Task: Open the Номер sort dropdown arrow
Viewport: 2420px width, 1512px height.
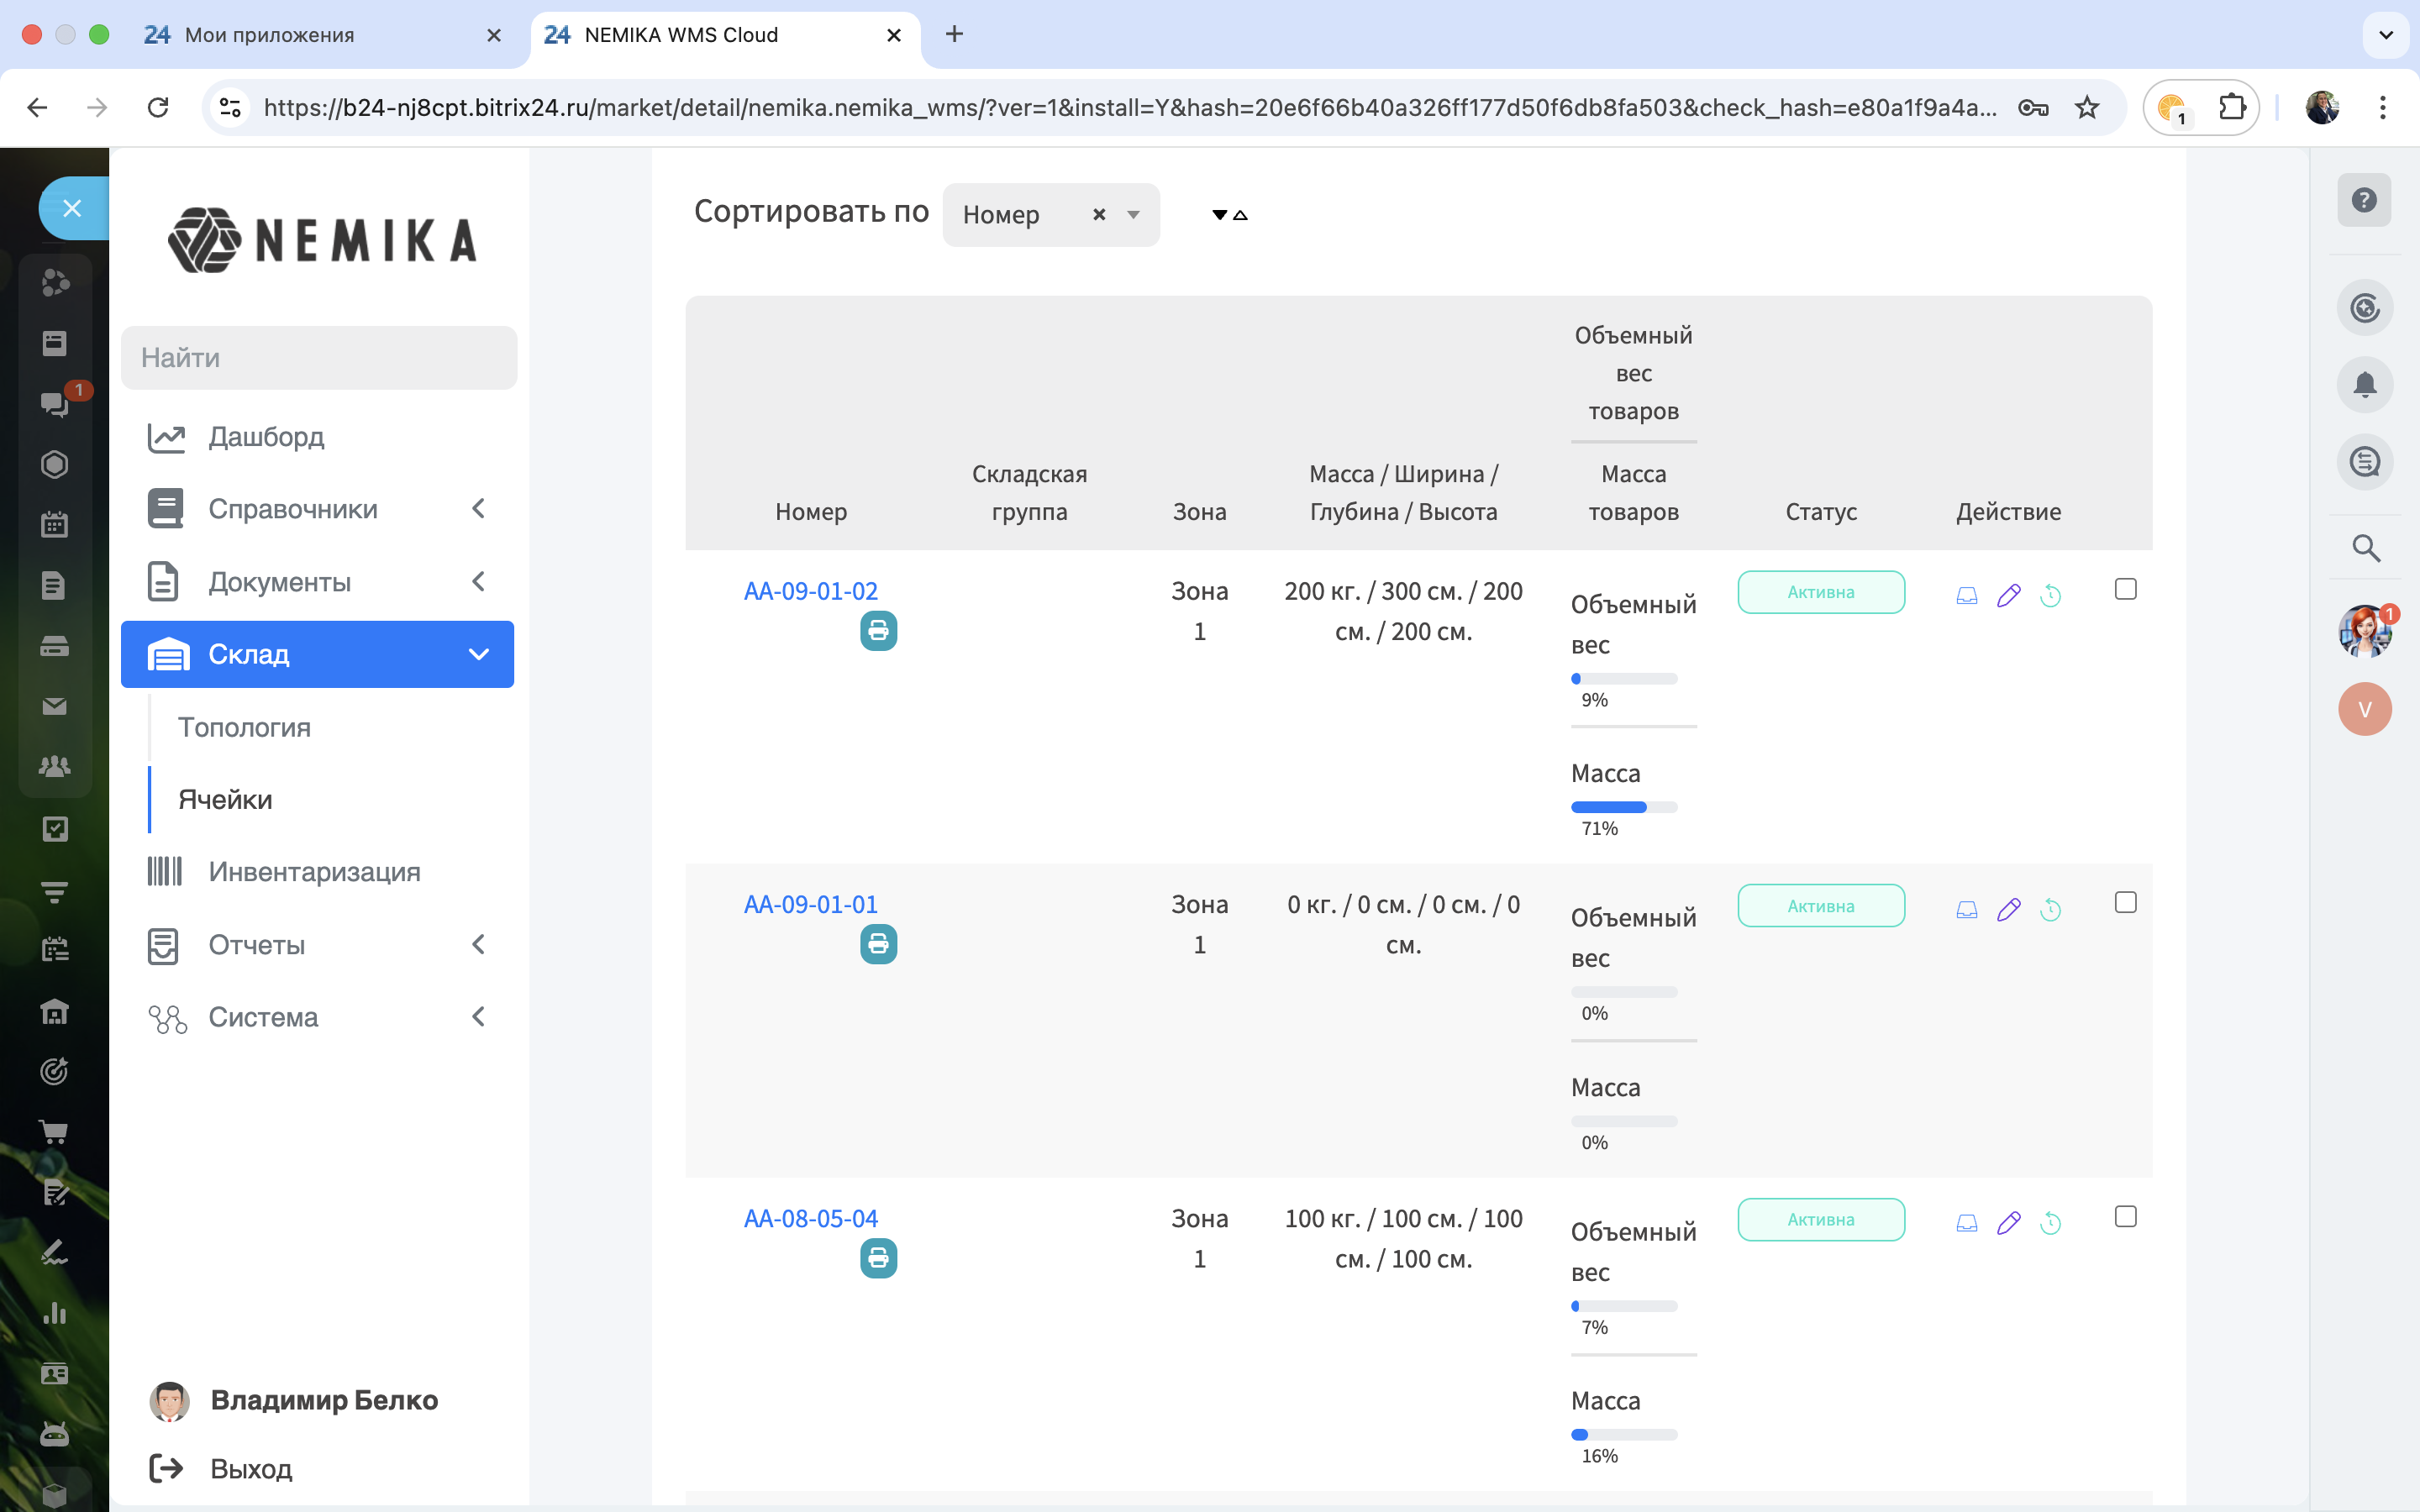Action: pyautogui.click(x=1133, y=215)
